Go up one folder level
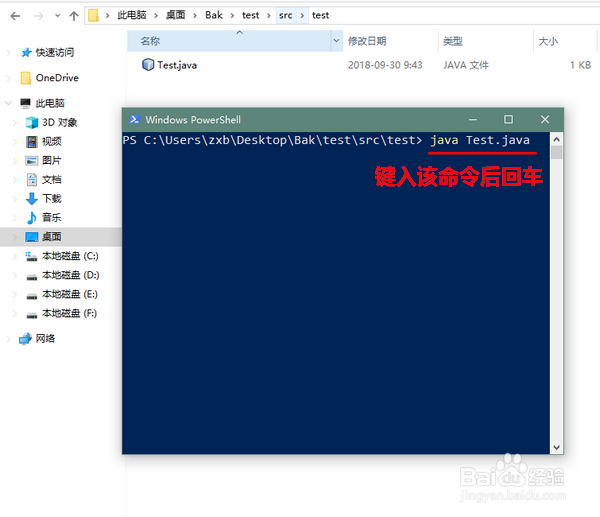This screenshot has width=600, height=517. pos(74,16)
